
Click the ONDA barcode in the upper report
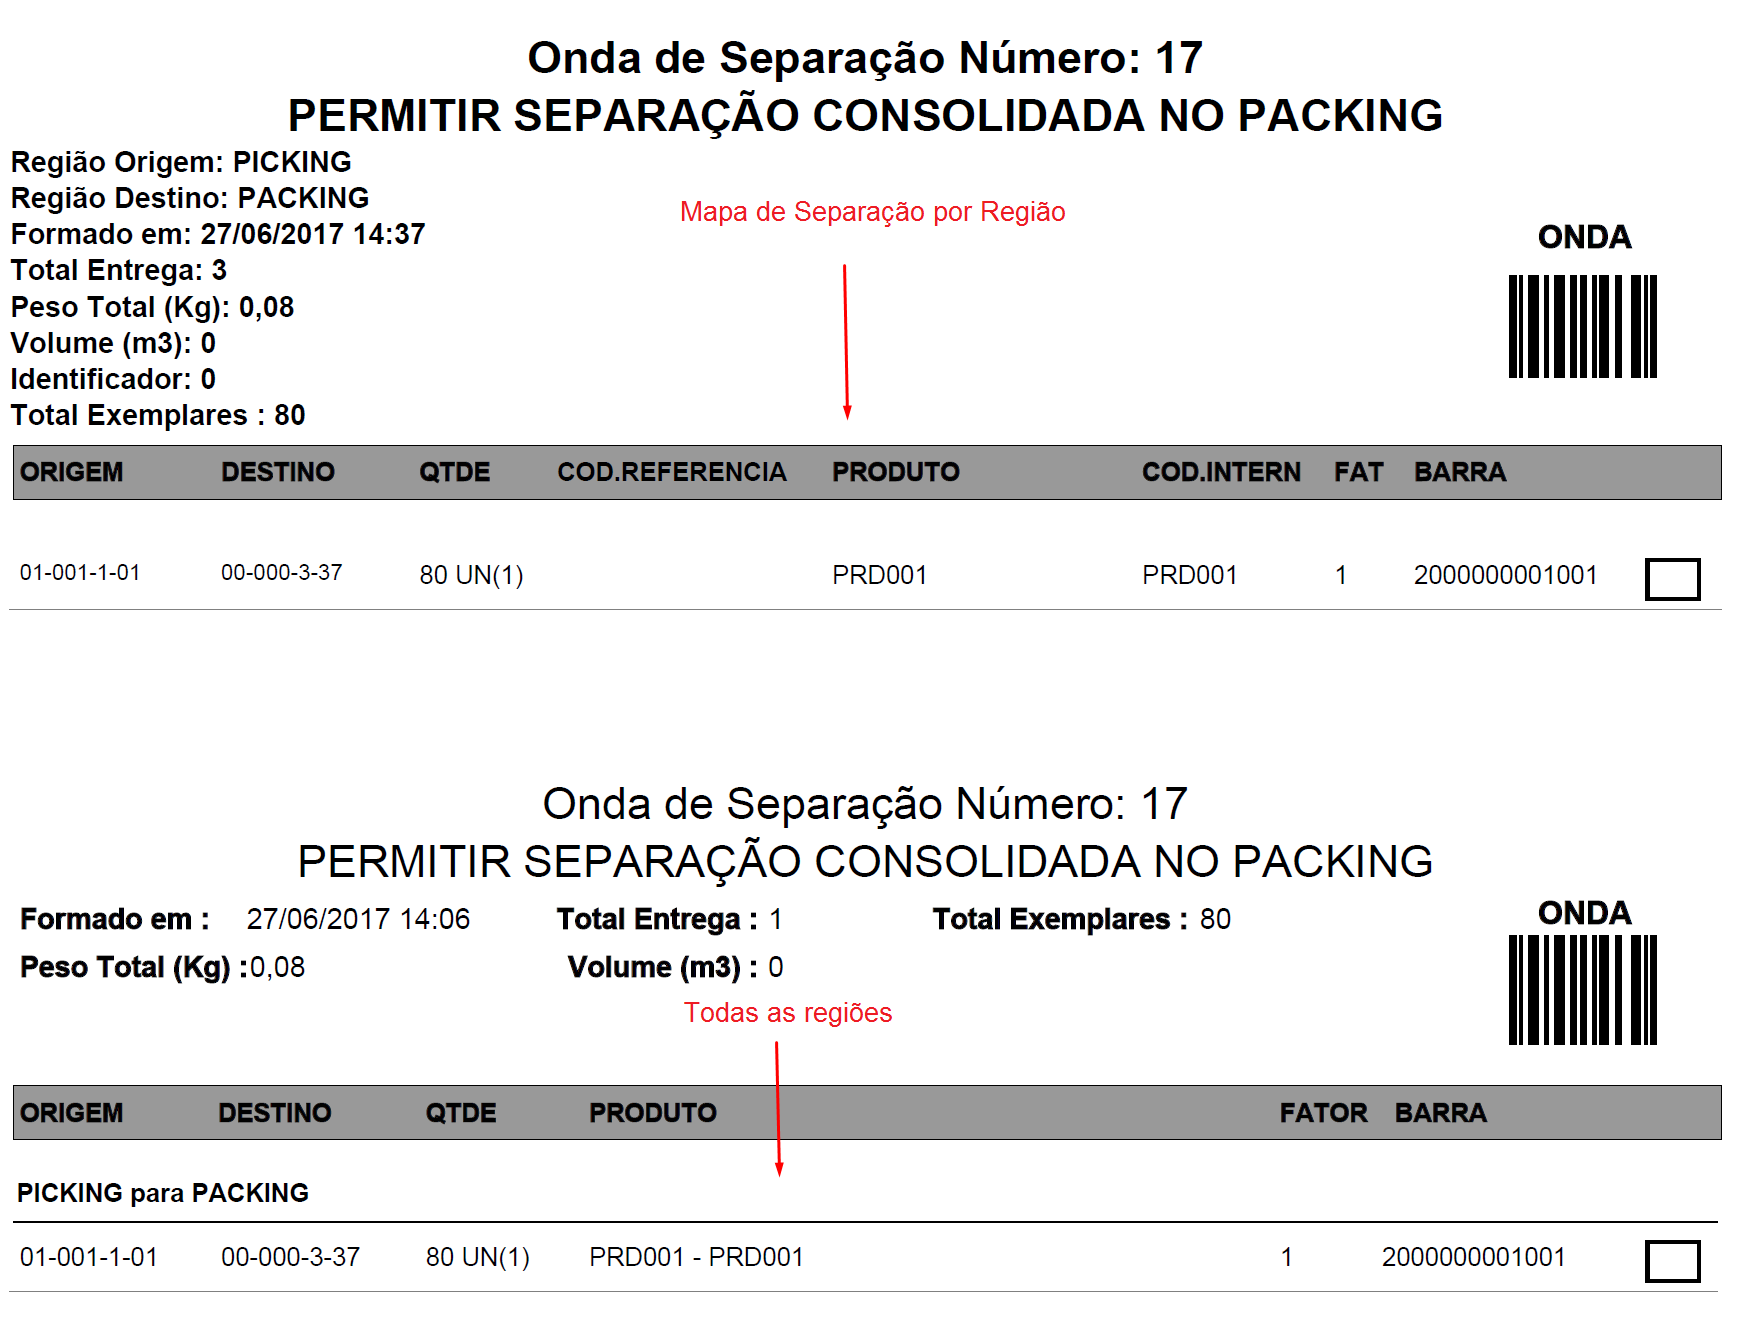point(1582,326)
